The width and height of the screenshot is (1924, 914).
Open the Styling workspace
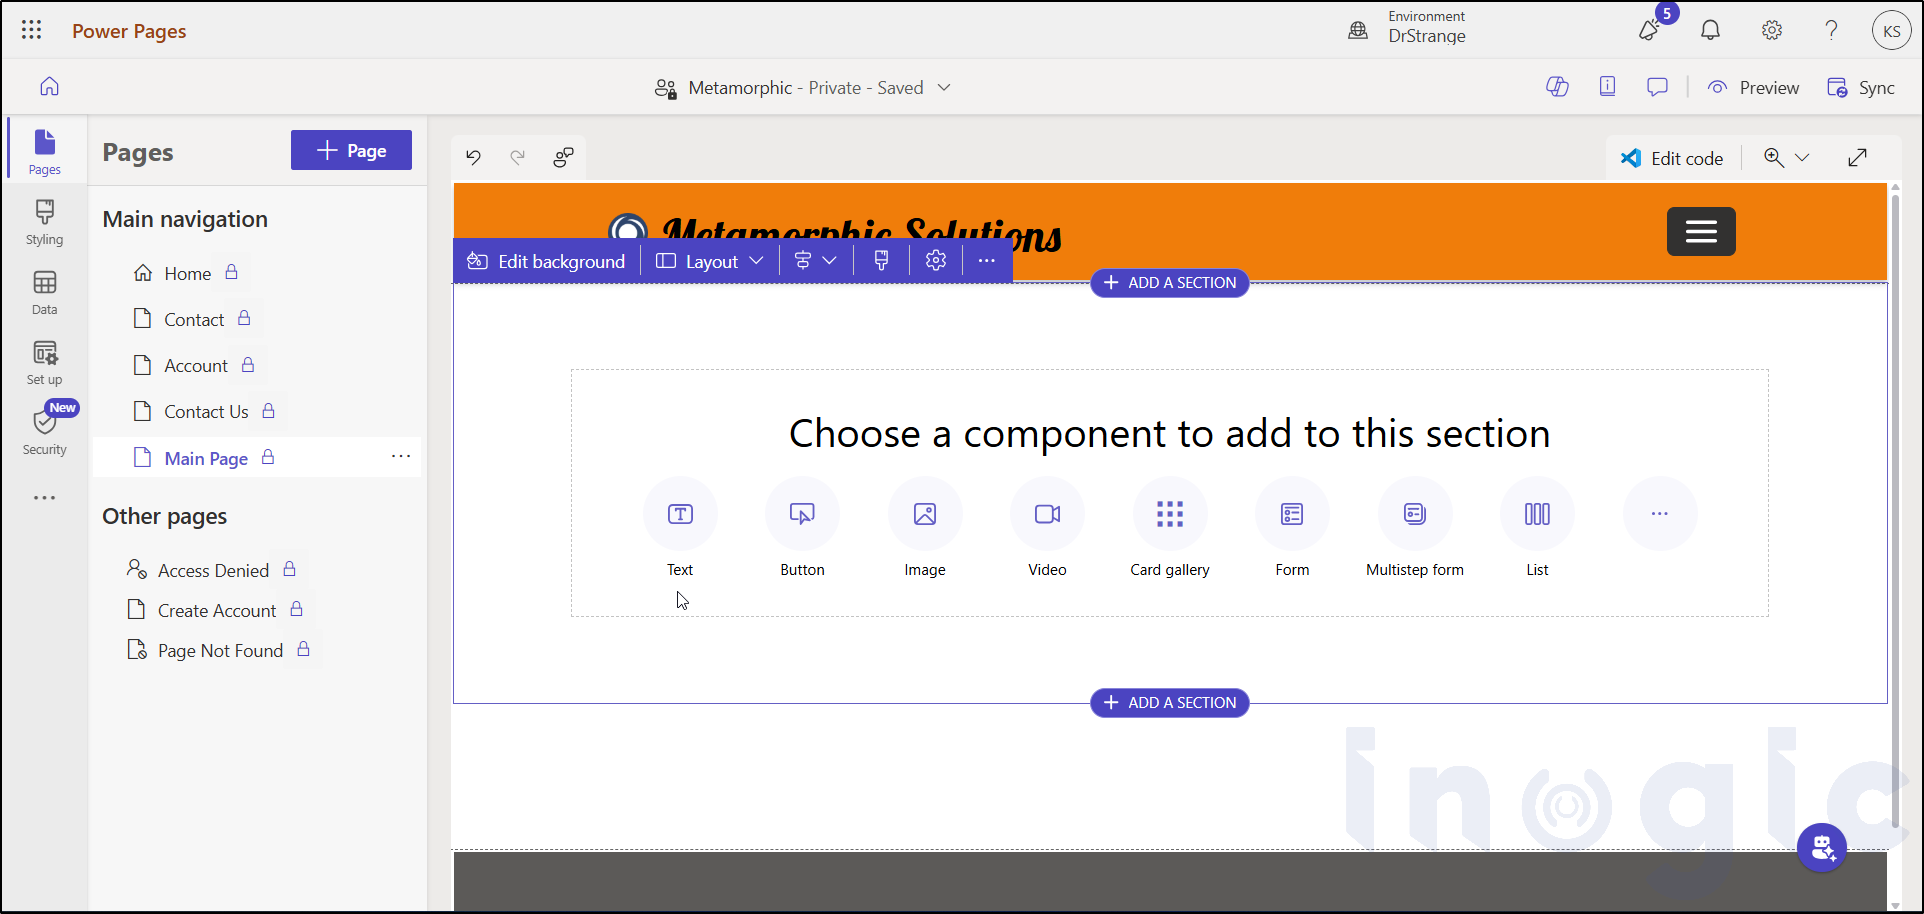click(x=45, y=222)
